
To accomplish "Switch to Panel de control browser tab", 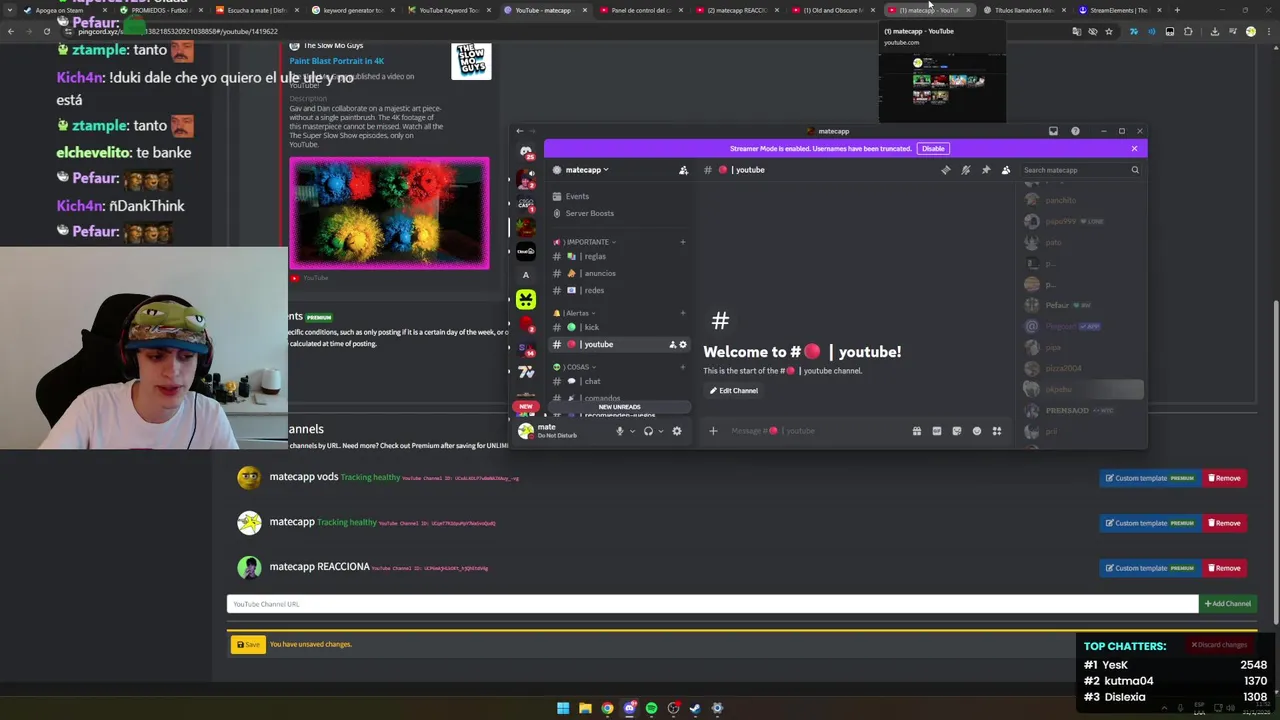I will pyautogui.click(x=640, y=10).
